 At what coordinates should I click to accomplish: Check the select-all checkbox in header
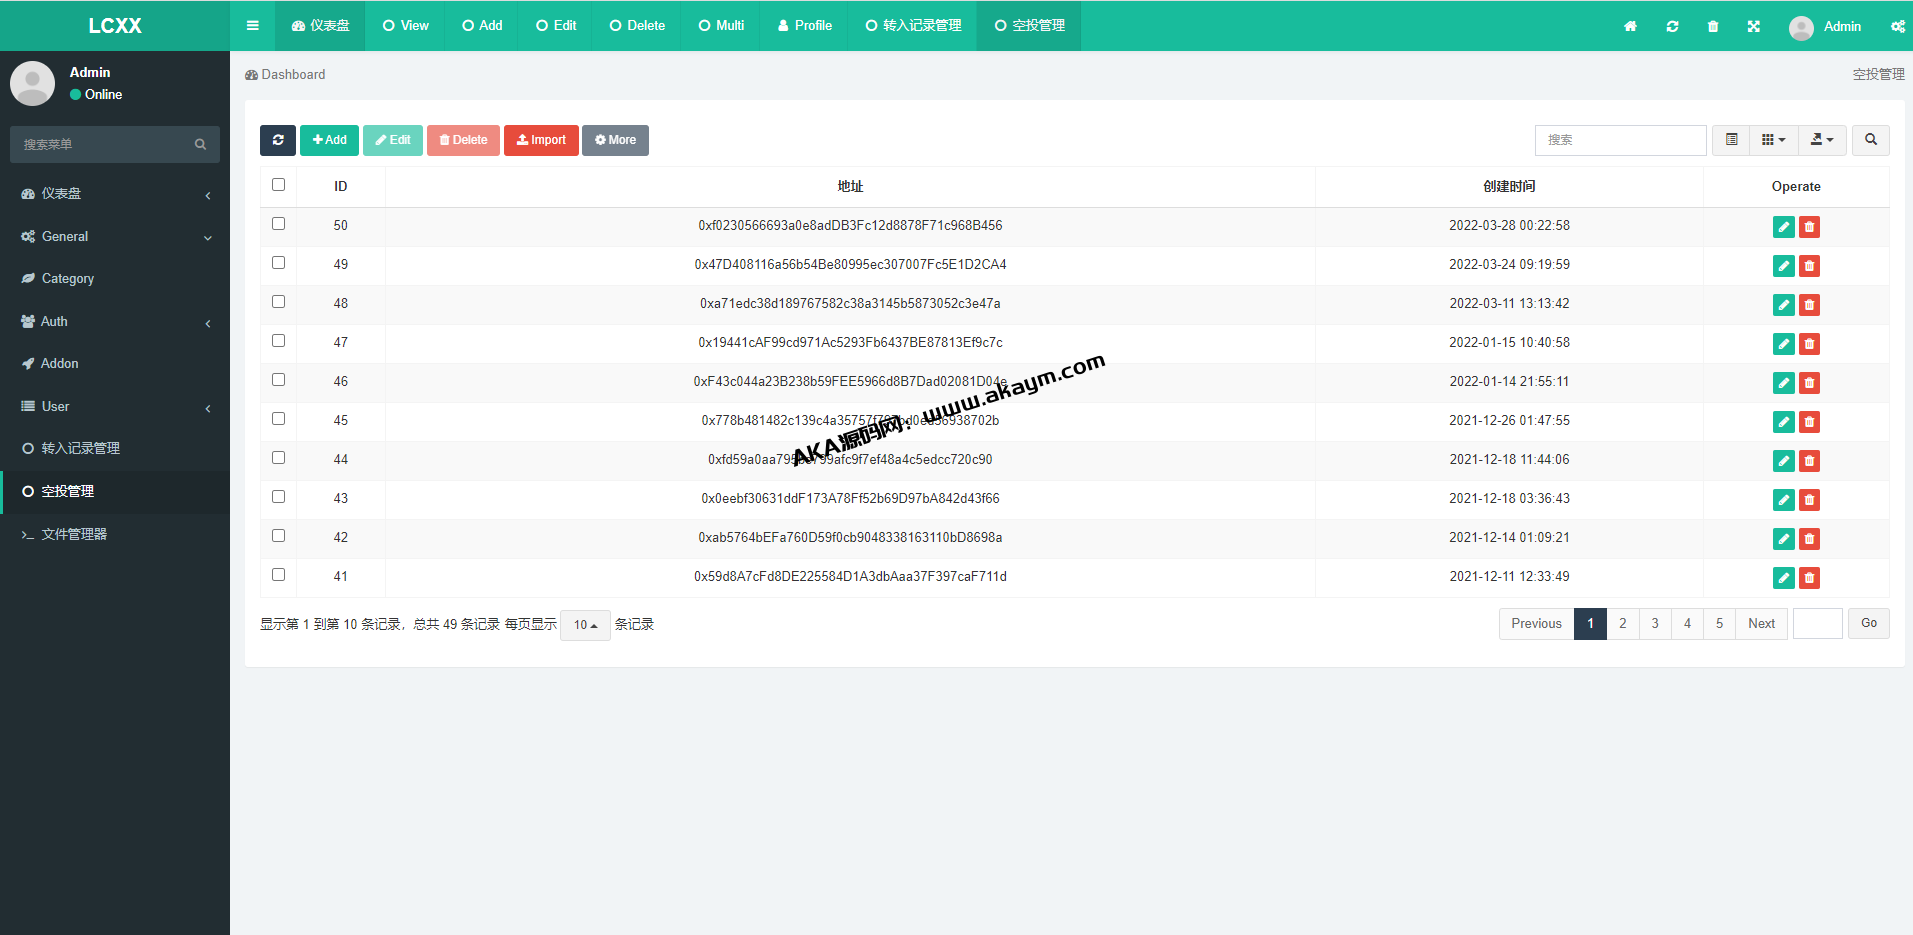[x=278, y=185]
